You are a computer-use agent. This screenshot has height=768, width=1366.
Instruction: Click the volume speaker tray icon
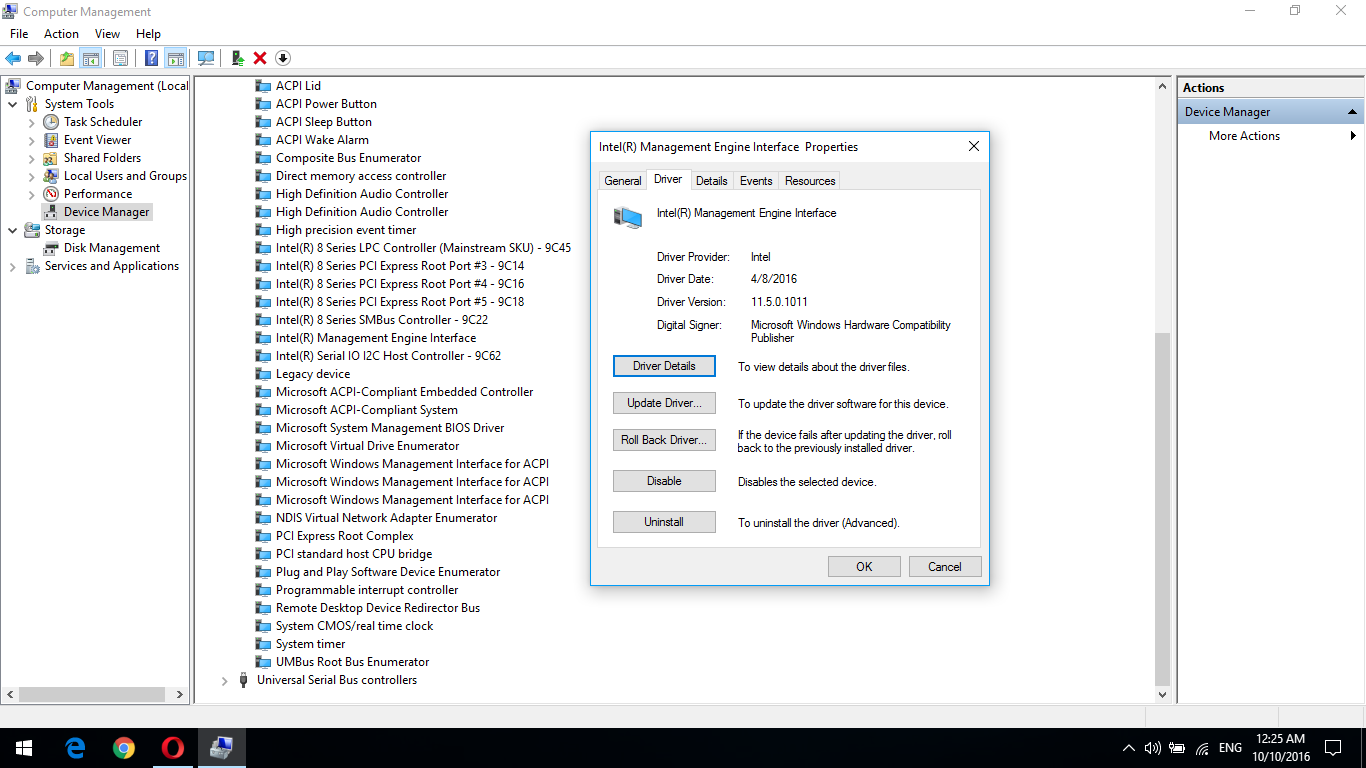(x=1152, y=748)
